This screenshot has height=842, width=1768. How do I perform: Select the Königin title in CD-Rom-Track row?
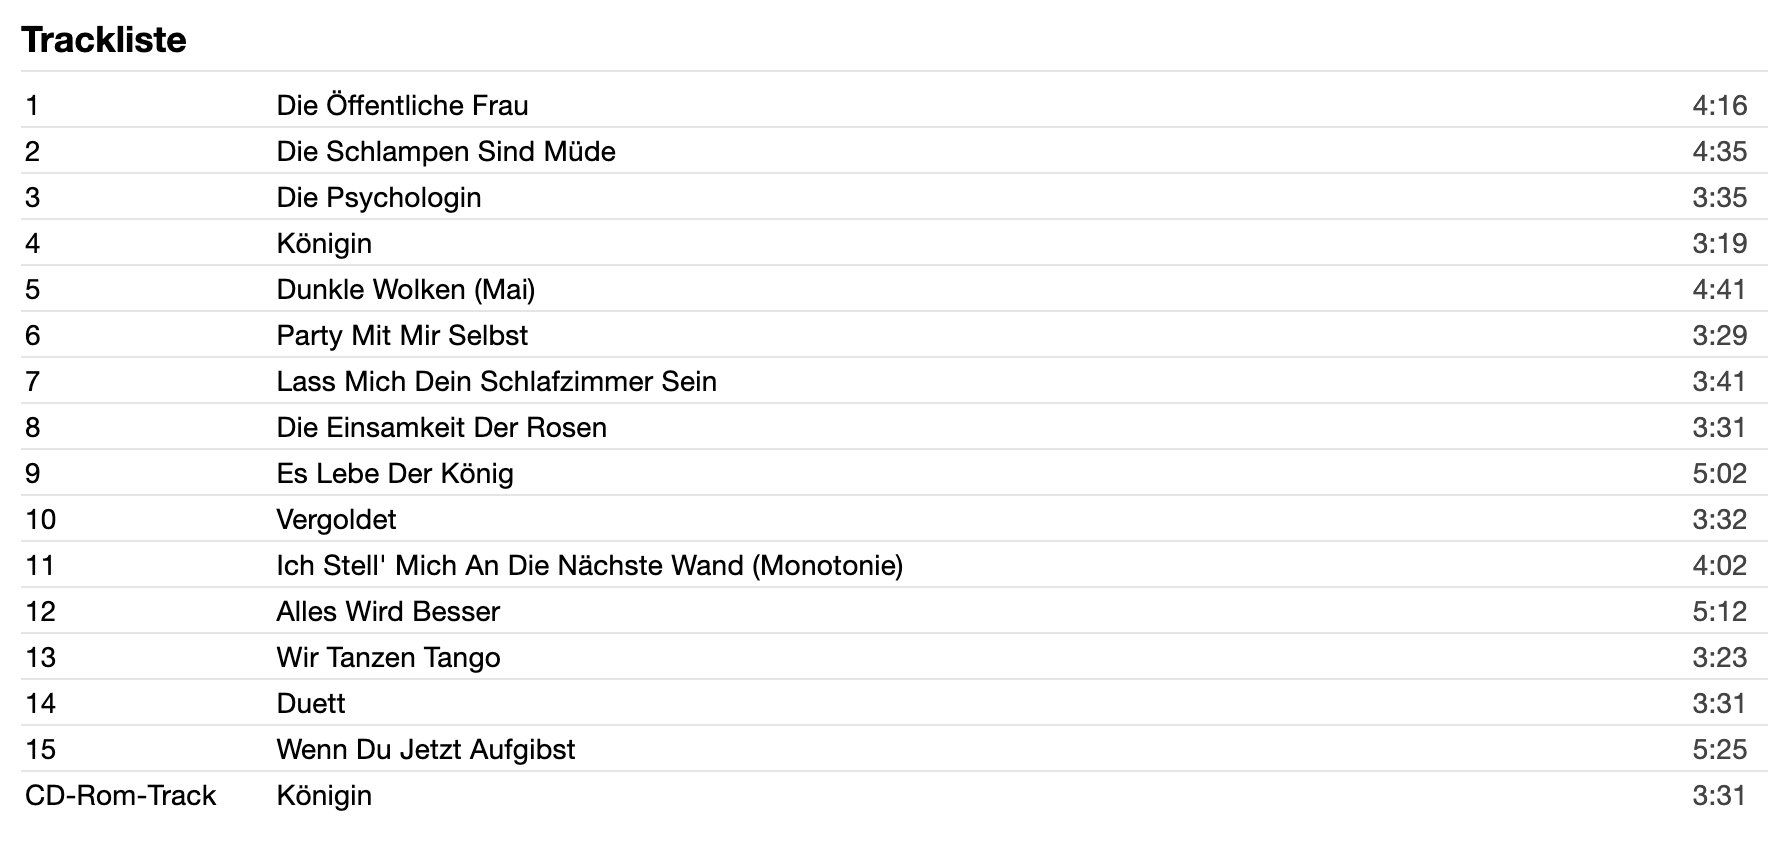[324, 795]
